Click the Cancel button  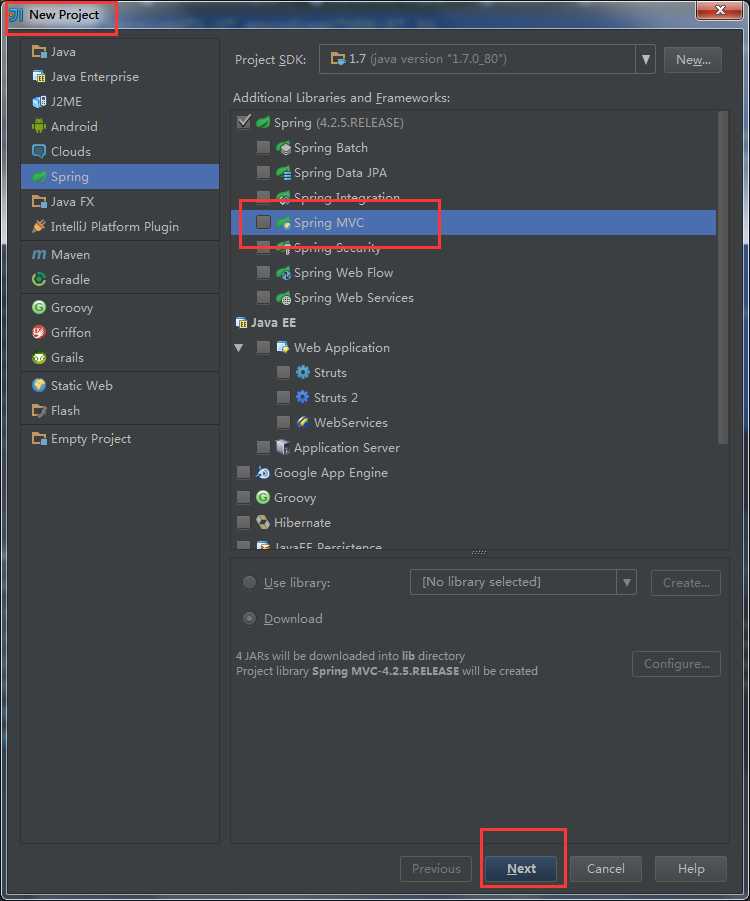(x=606, y=869)
